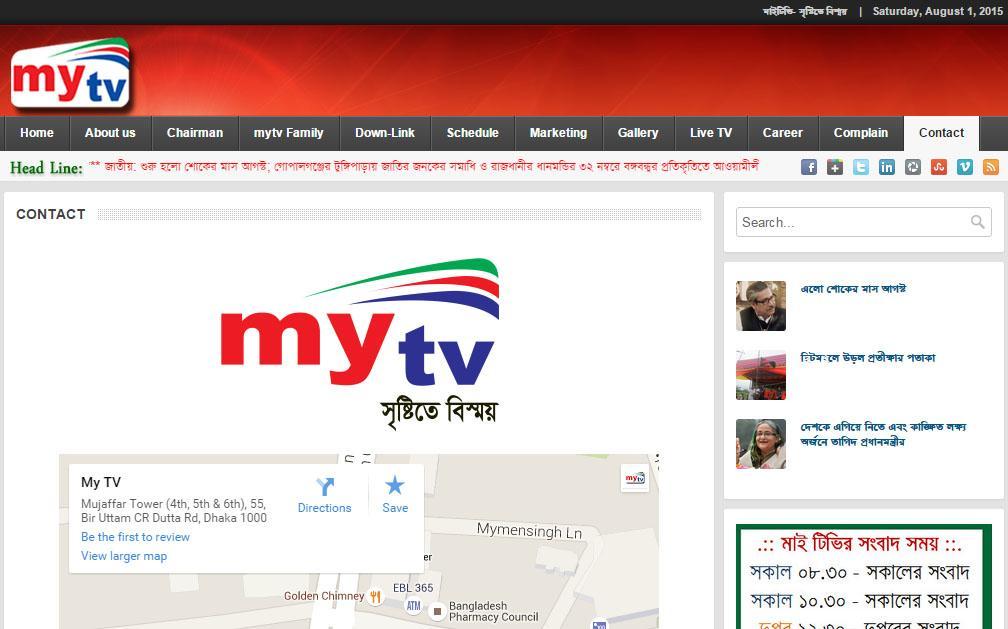Click the mytv logo in the header
The height and width of the screenshot is (629, 1008).
click(70, 75)
